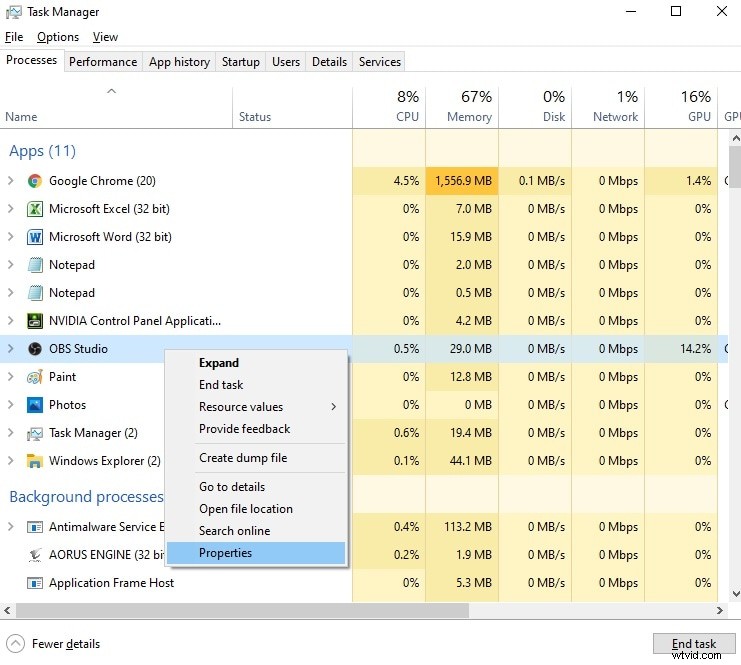Click the horizontal scrollbar thumb
This screenshot has height=665, width=741.
(x=242, y=611)
